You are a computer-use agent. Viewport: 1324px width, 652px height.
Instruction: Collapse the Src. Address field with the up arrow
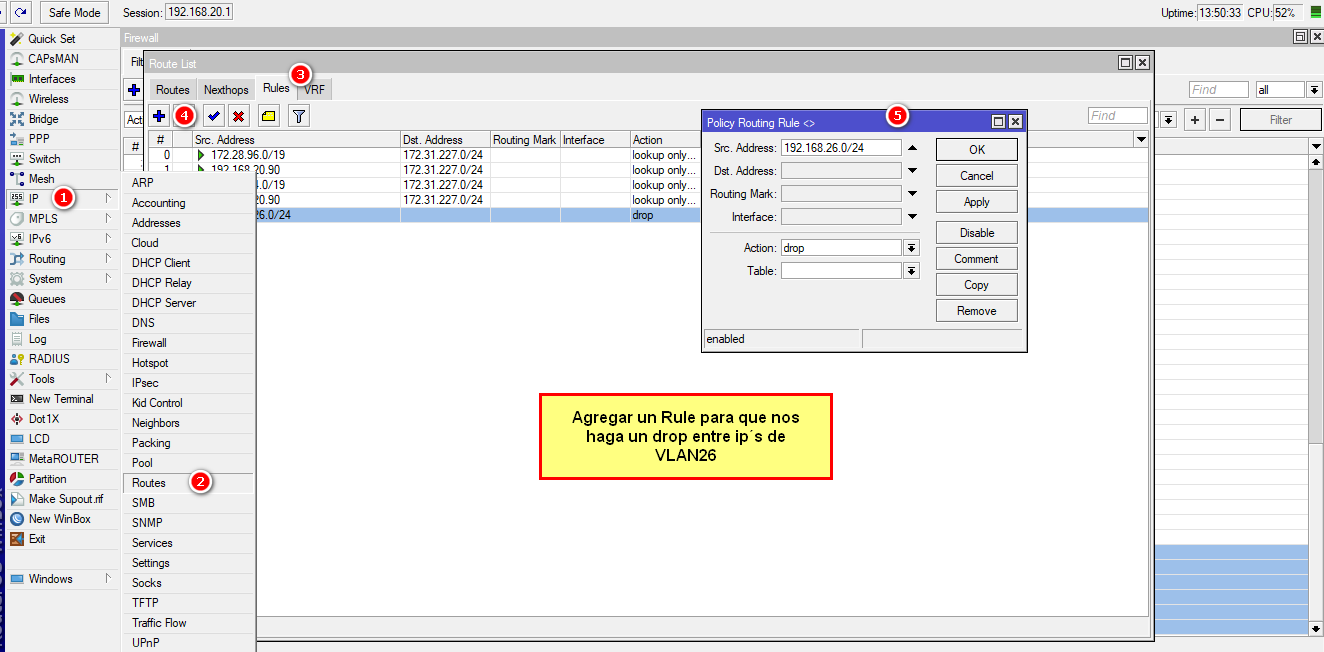912,148
